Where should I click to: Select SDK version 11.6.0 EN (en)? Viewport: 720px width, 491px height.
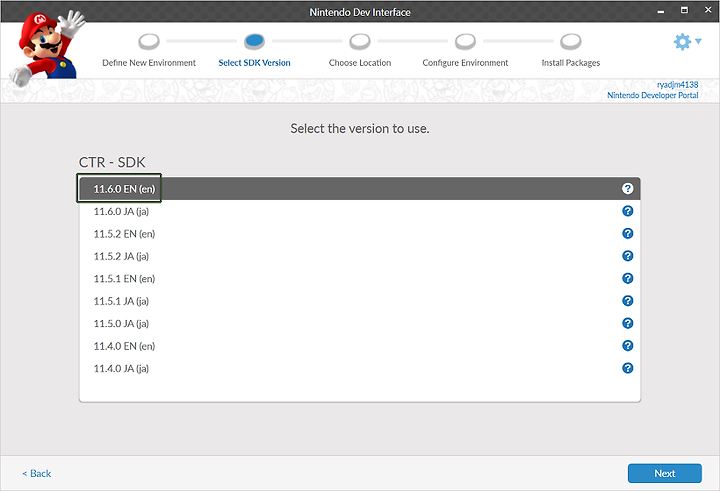tap(360, 189)
